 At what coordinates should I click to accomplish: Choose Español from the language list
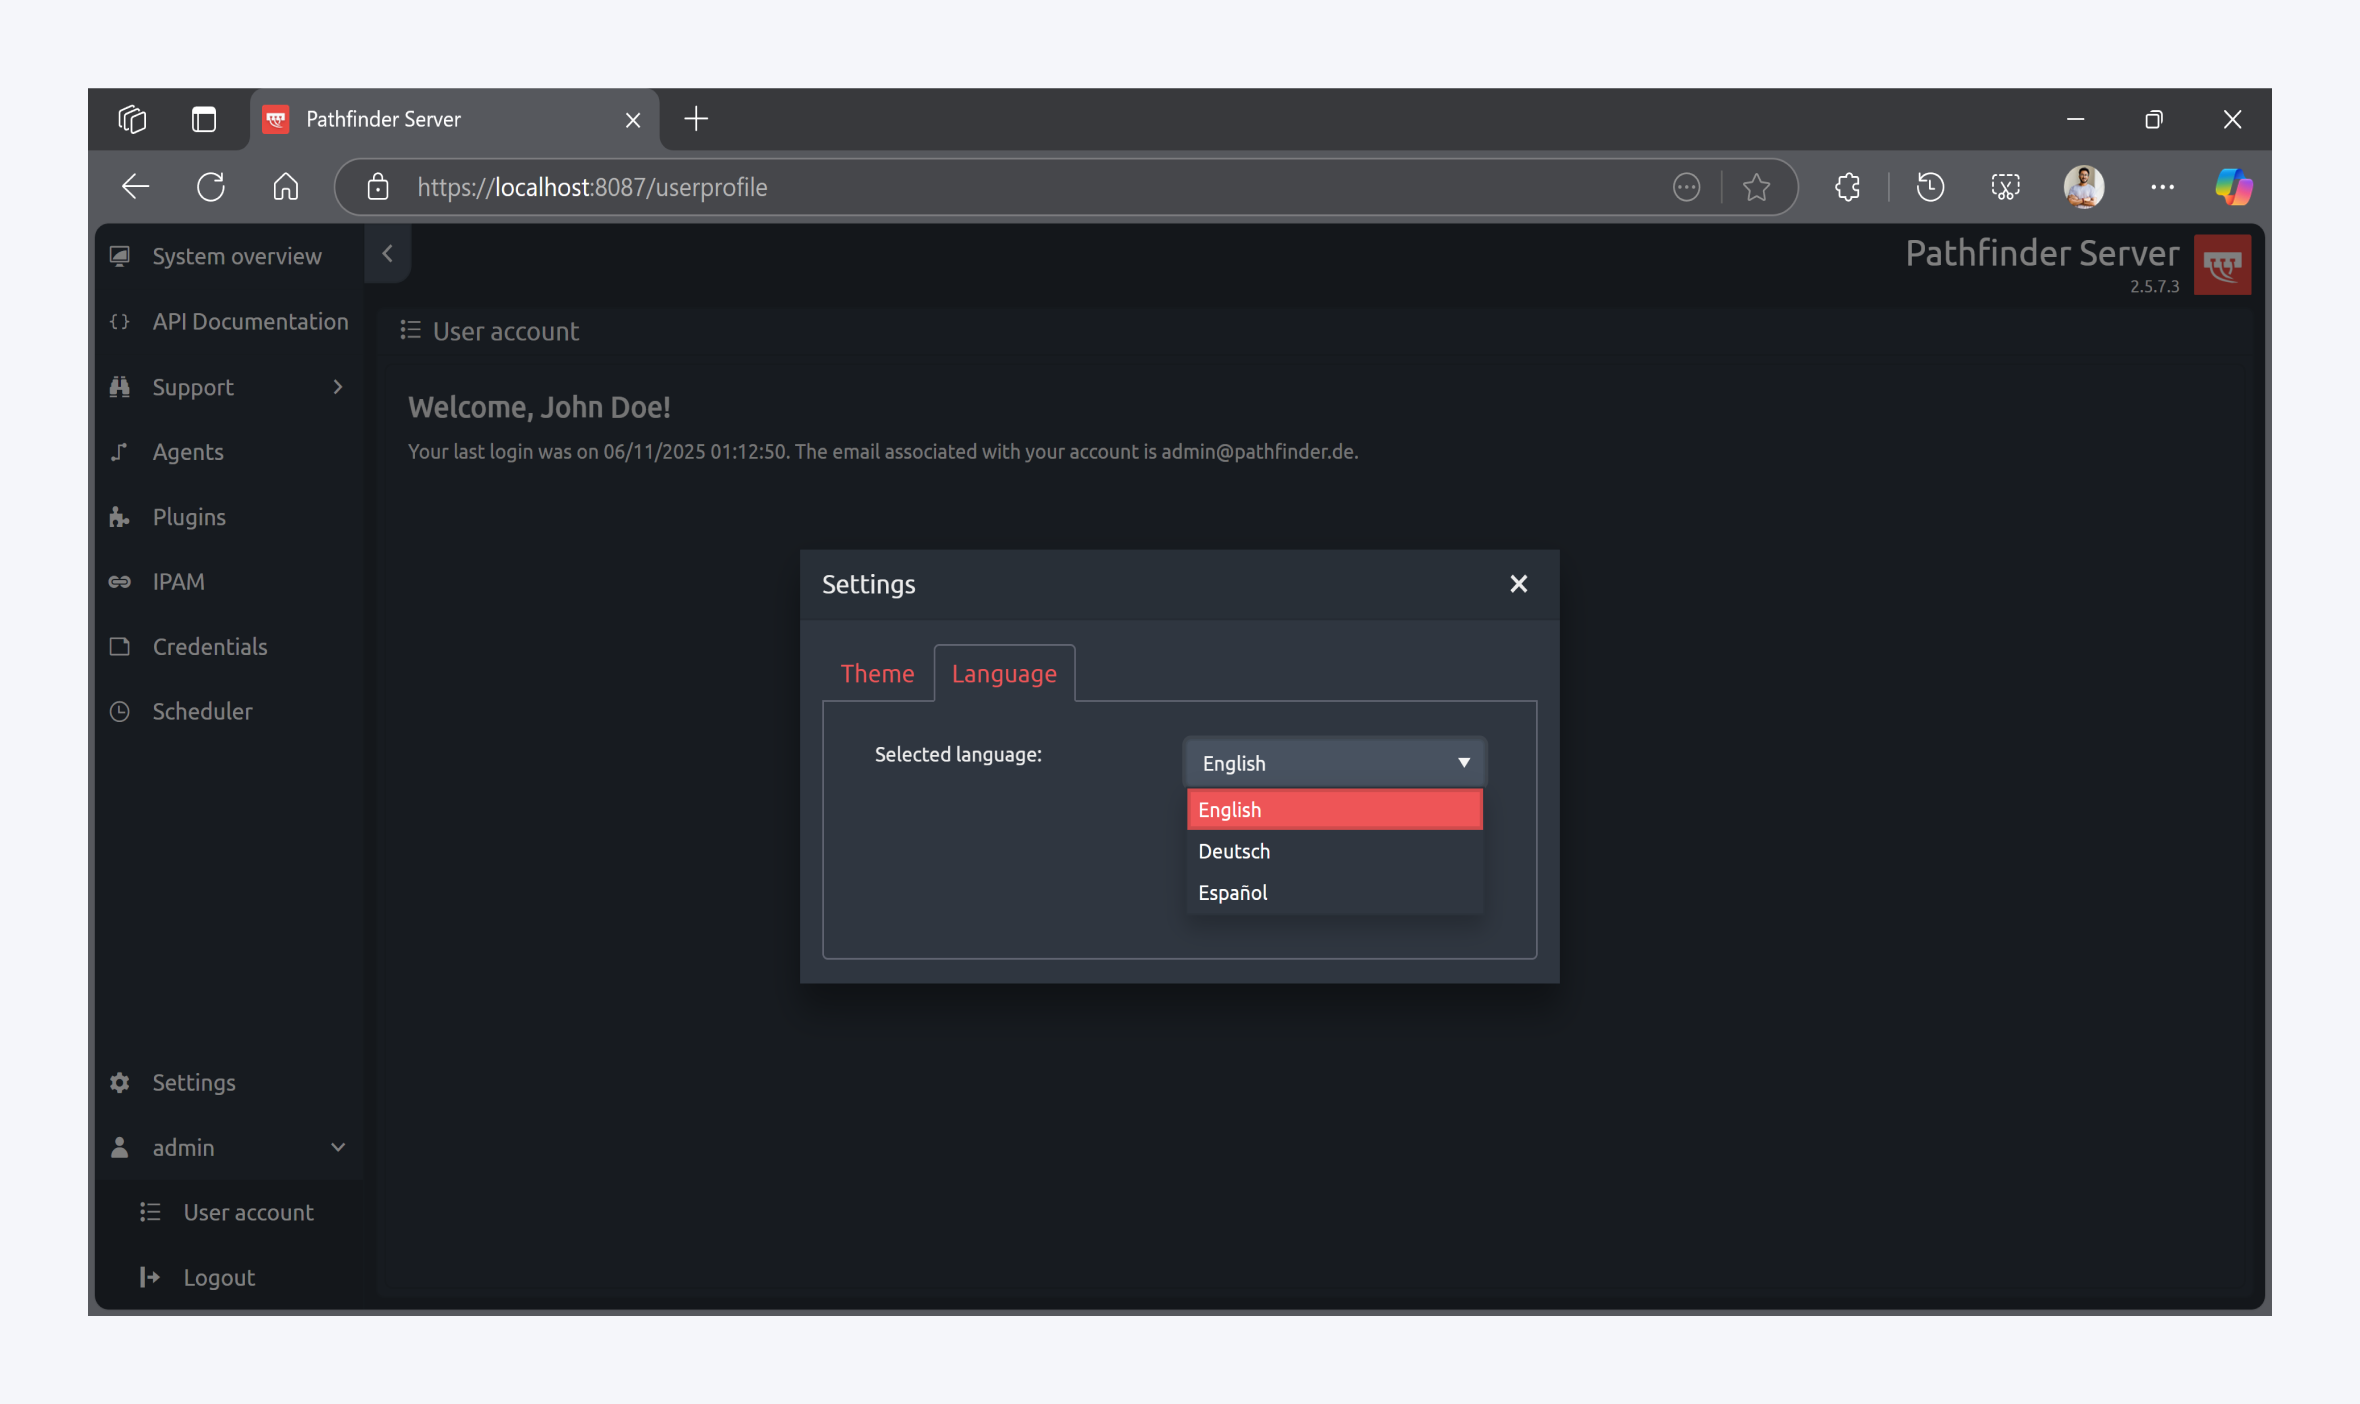(1232, 892)
